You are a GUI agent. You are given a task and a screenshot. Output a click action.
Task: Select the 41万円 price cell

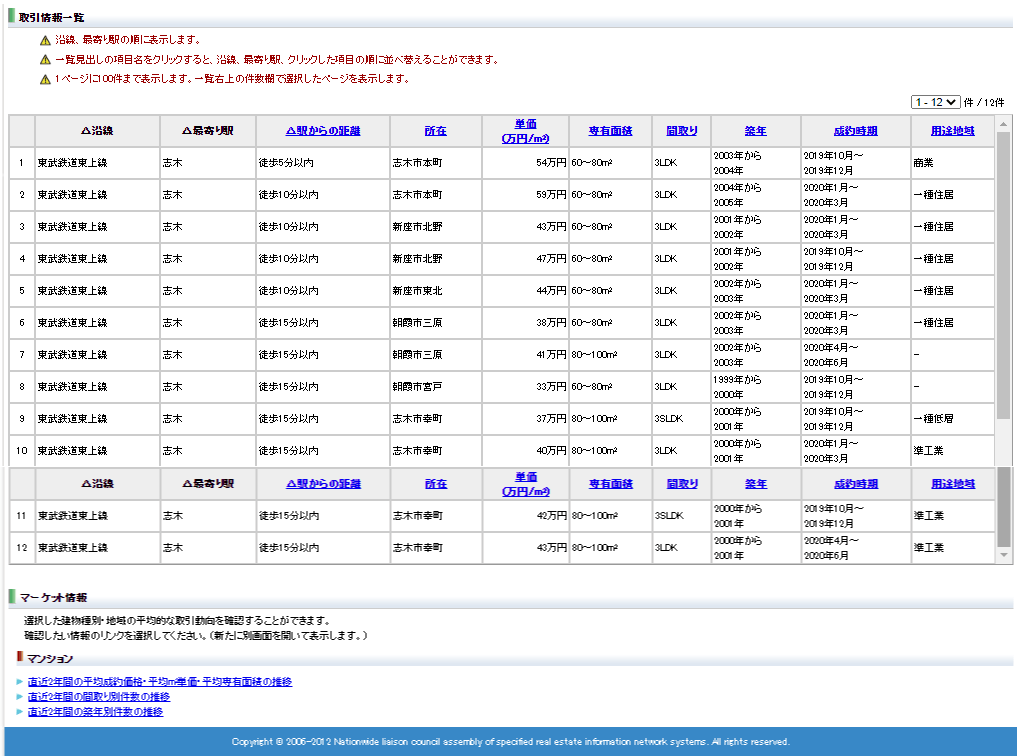525,355
